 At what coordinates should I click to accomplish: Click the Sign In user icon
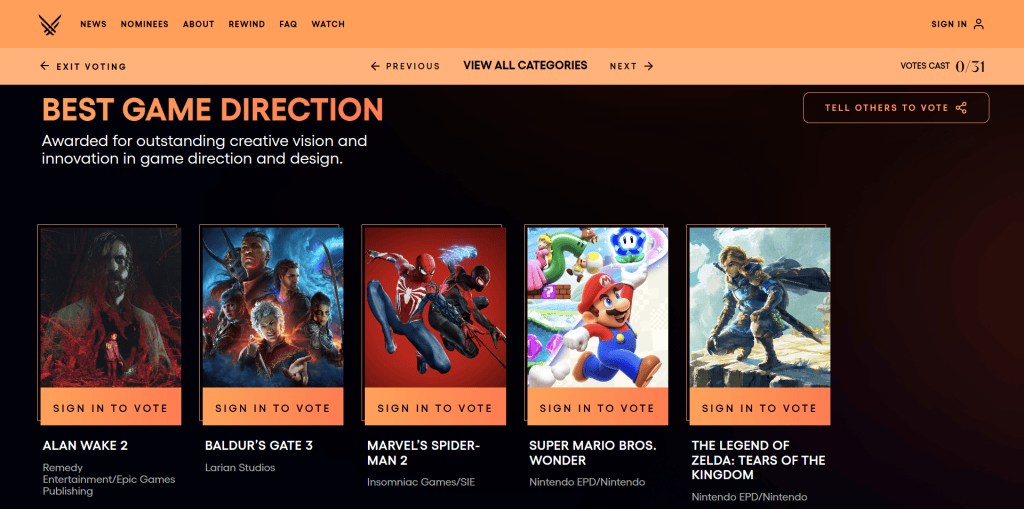coord(979,24)
